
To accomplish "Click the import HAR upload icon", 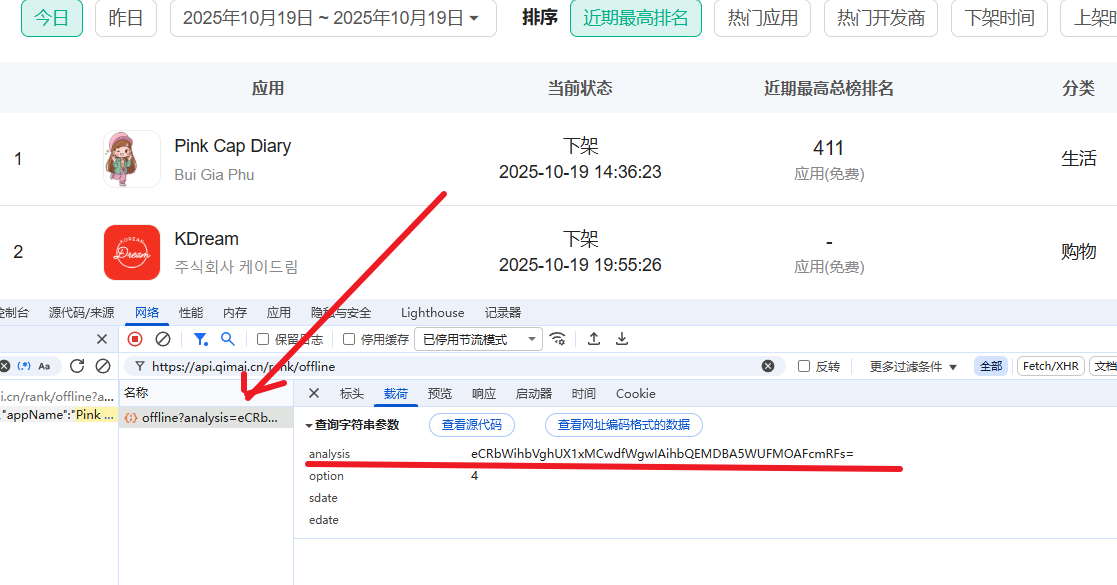I will pyautogui.click(x=593, y=339).
